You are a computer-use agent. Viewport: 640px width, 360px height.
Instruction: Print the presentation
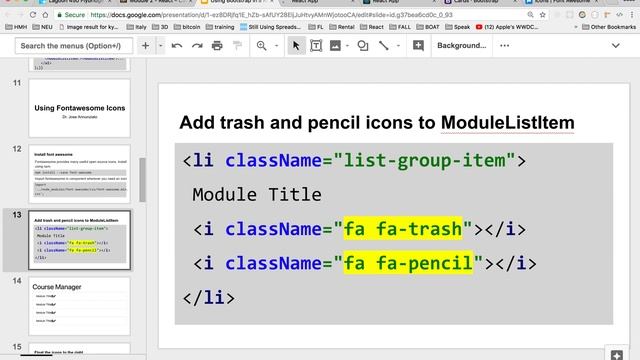click(217, 46)
